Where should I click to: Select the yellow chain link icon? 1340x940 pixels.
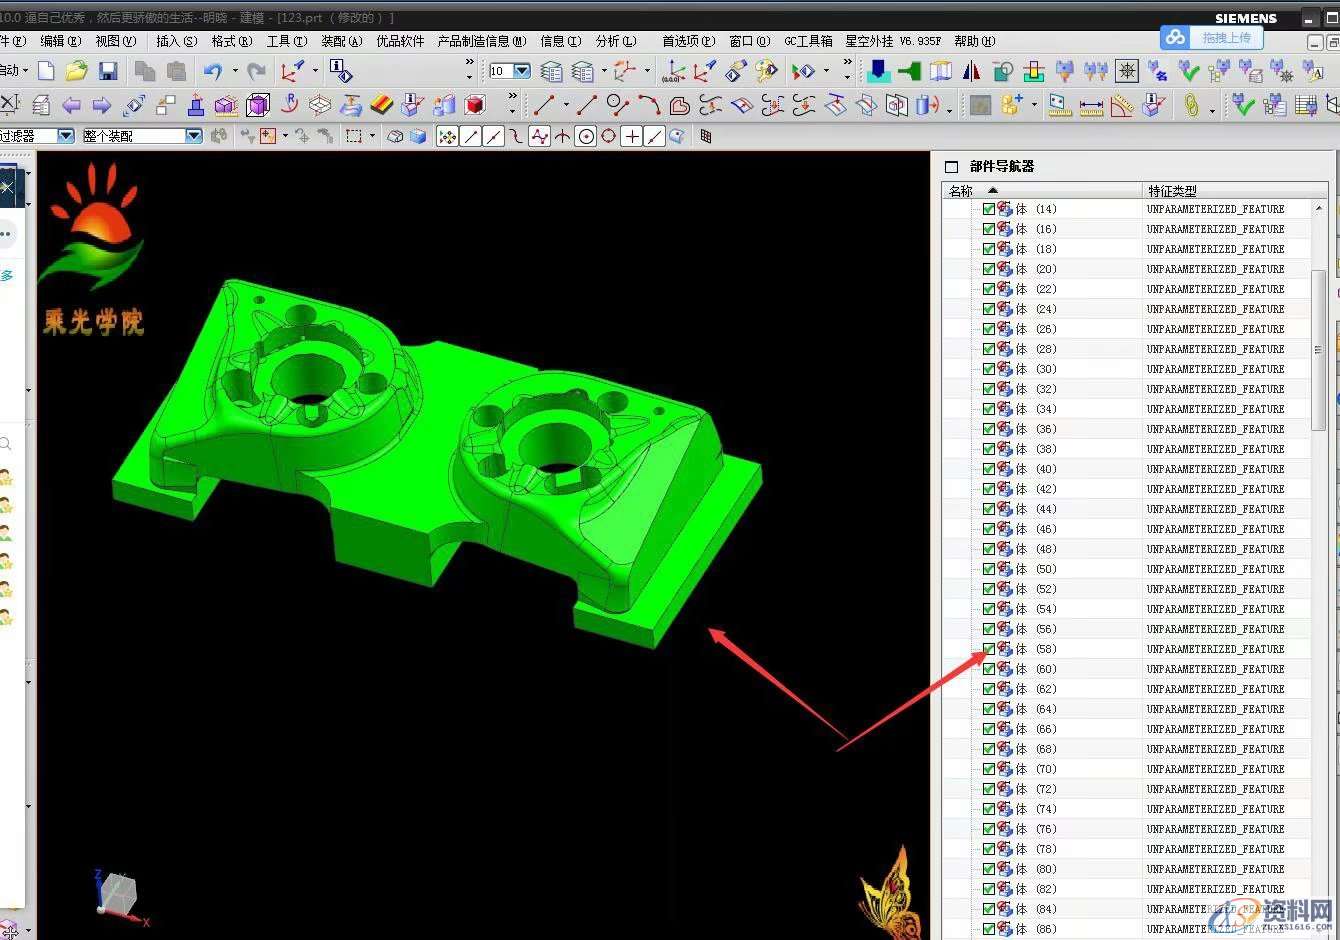click(1190, 105)
